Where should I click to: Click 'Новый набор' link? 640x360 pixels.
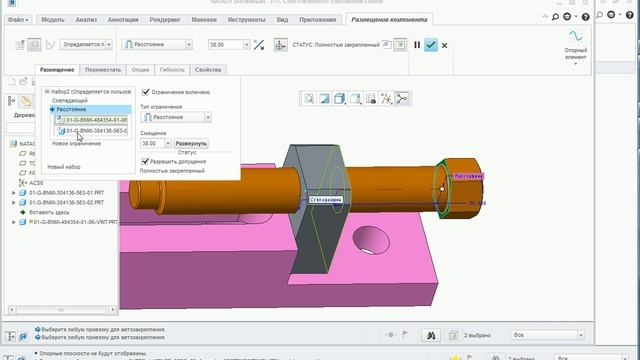[64, 167]
